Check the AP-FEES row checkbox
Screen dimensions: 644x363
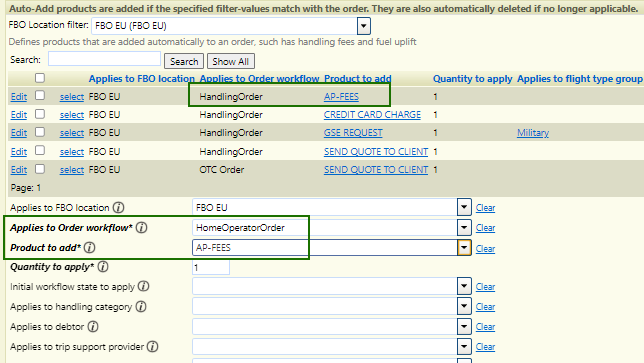40,96
